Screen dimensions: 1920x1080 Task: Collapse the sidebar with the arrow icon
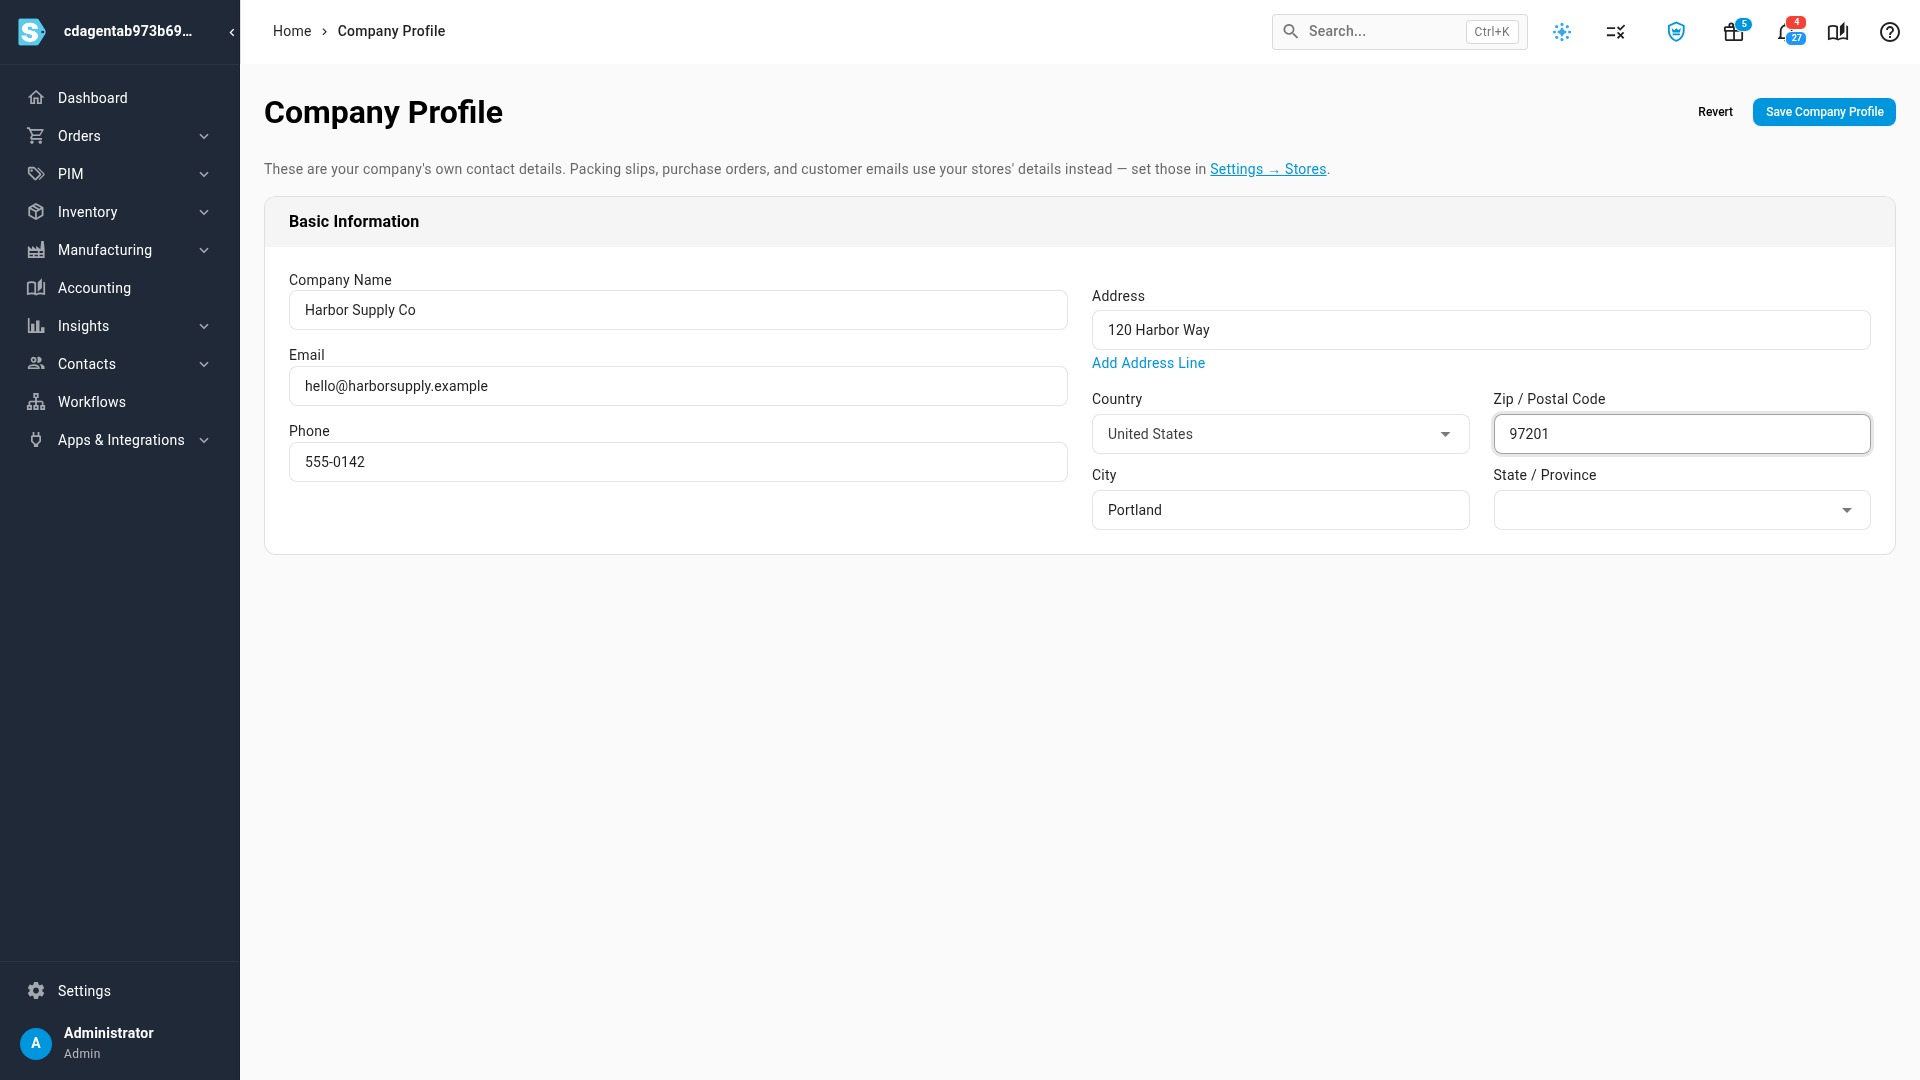pos(232,32)
